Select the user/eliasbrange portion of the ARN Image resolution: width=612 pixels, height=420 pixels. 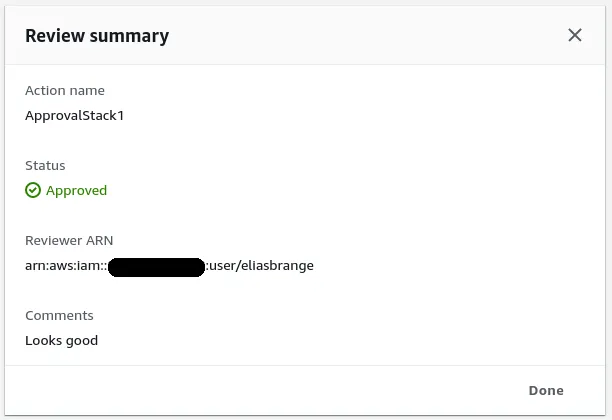(262, 265)
